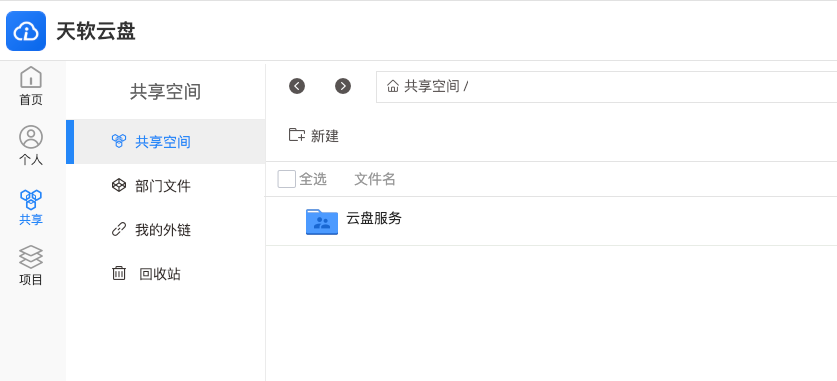This screenshot has width=837, height=381.
Task: Click the 文件名 column header
Action: [x=375, y=179]
